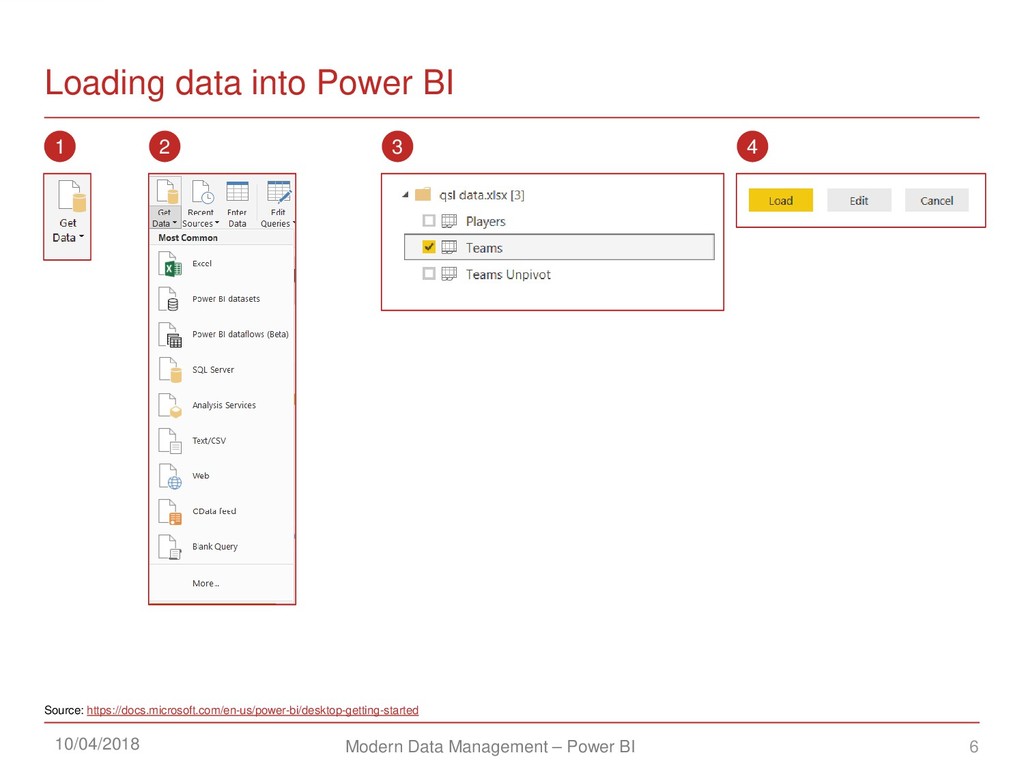The image size is (1024, 768).
Task: Open the docs.microsoft.com source link
Action: click(x=253, y=710)
